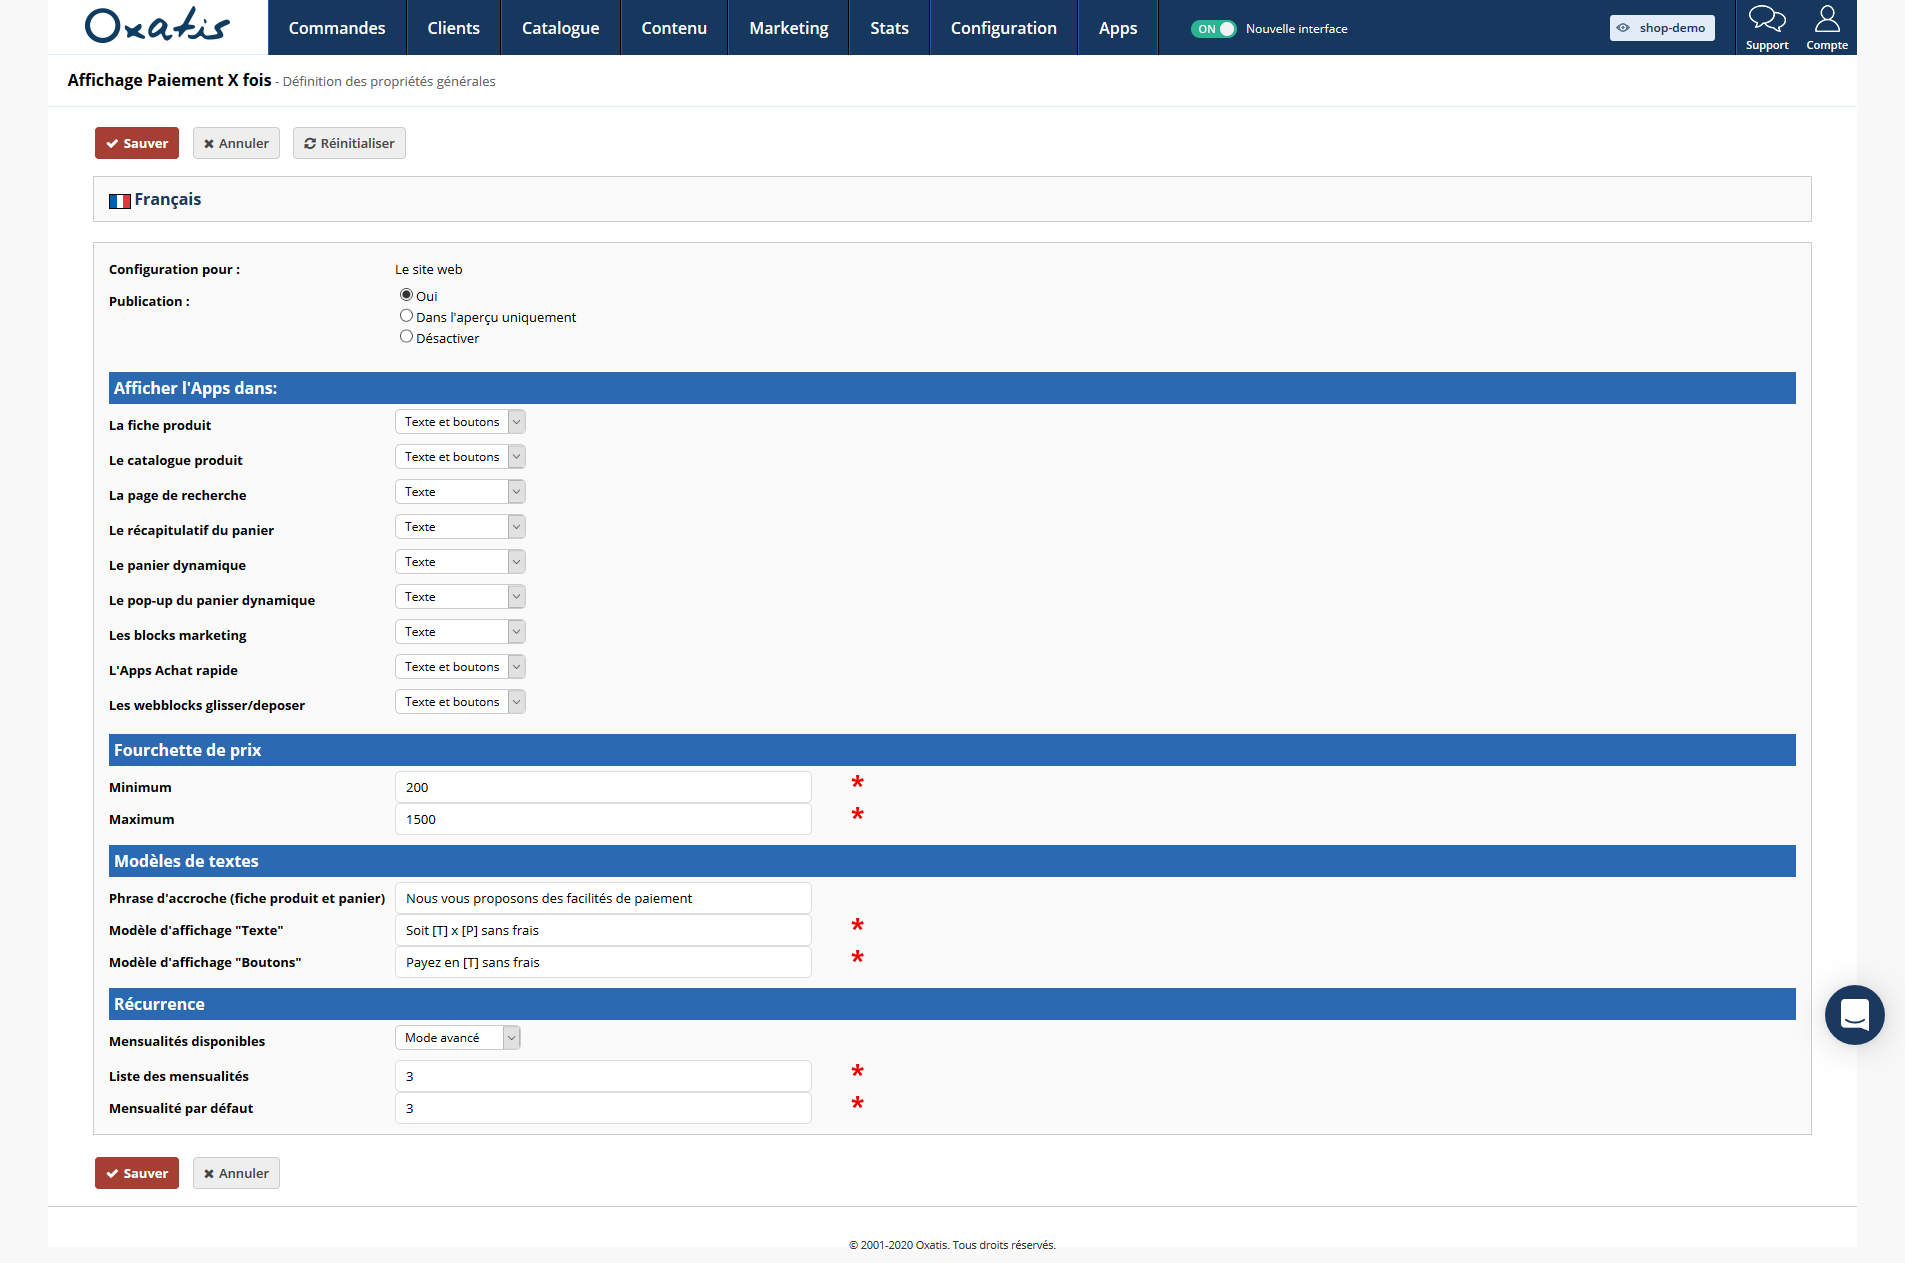1905x1263 pixels.
Task: Open Mensualités disponibles Mode avancé dropdown
Action: [457, 1038]
